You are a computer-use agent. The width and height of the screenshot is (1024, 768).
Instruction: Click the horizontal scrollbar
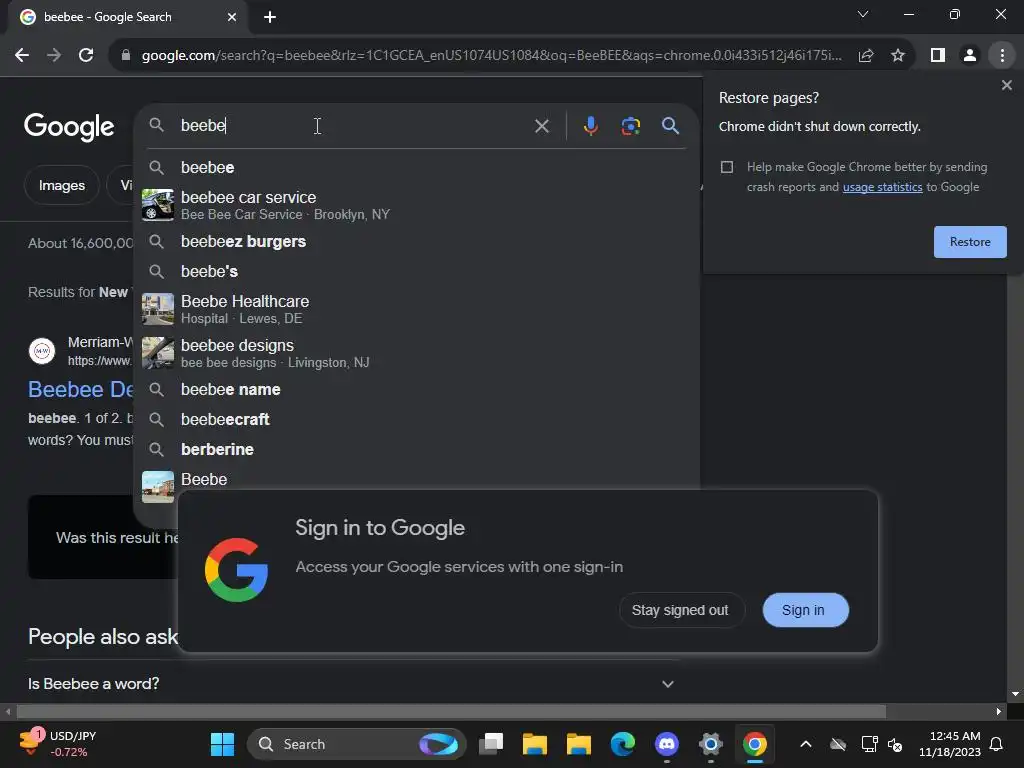[x=451, y=711]
